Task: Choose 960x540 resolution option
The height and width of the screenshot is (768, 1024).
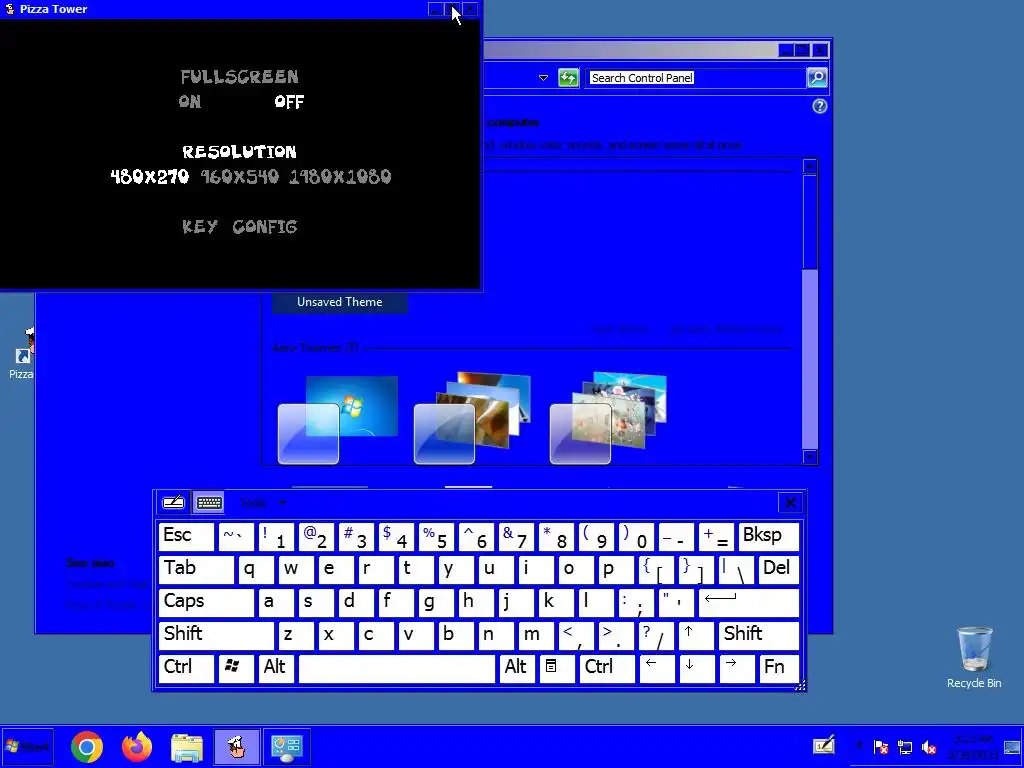Action: coord(240,176)
